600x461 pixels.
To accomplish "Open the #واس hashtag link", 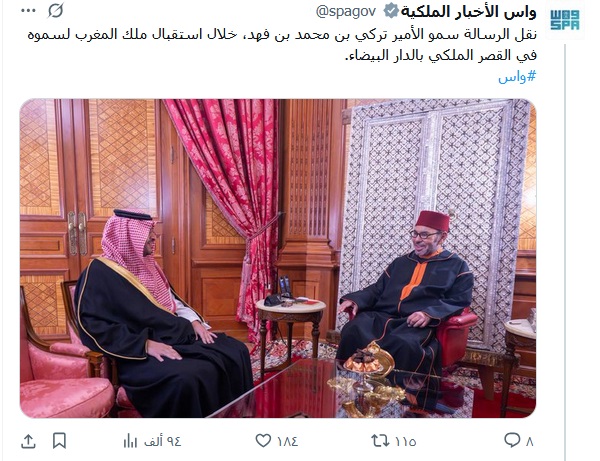I will pos(517,77).
